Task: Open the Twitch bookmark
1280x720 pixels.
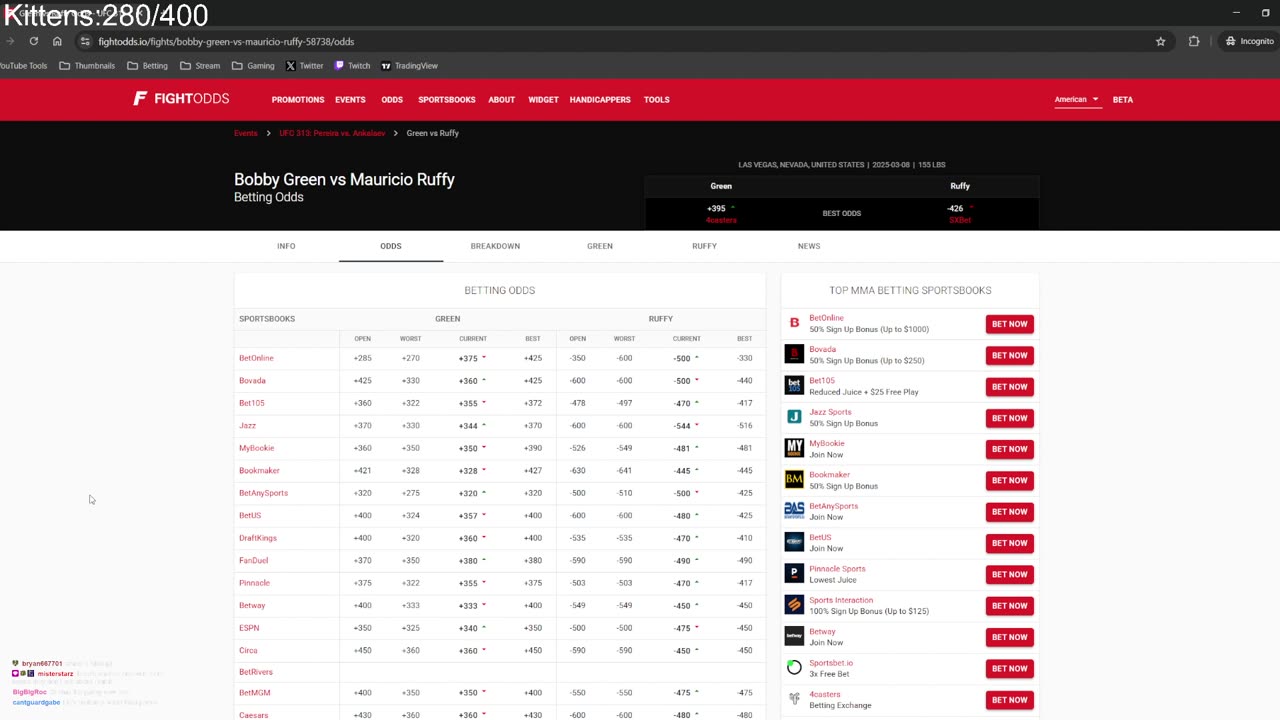Action: (x=352, y=66)
